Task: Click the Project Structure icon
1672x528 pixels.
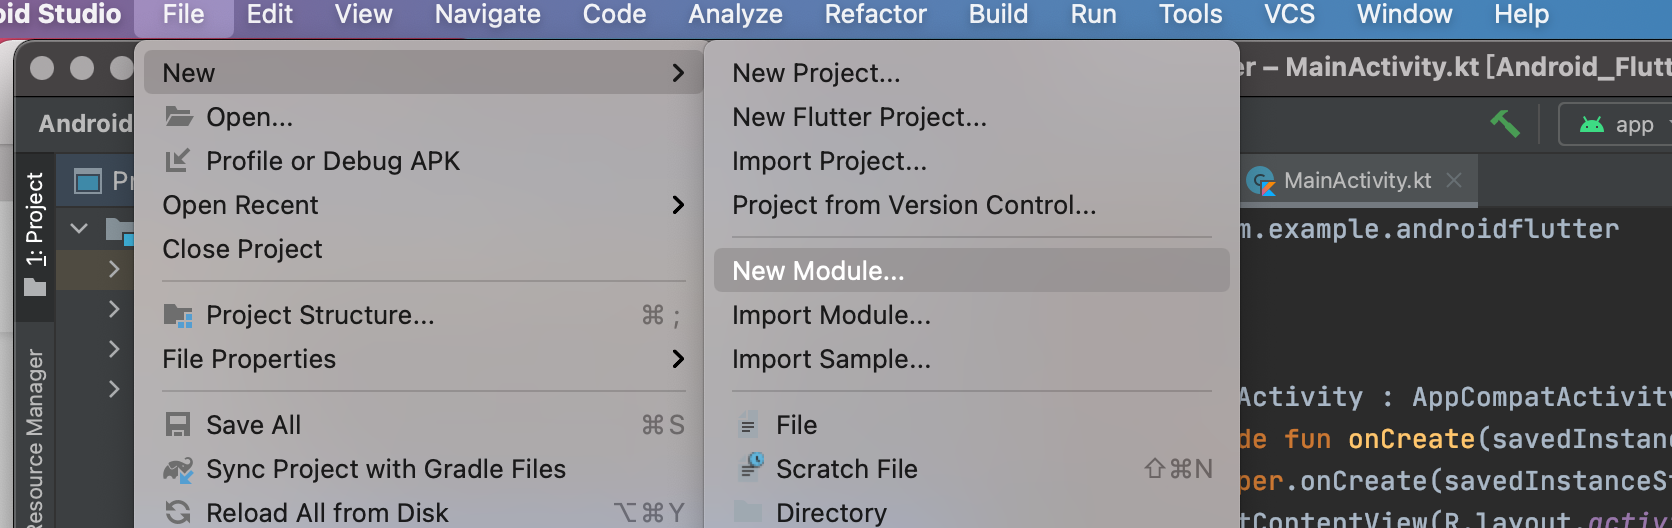Action: tap(178, 316)
